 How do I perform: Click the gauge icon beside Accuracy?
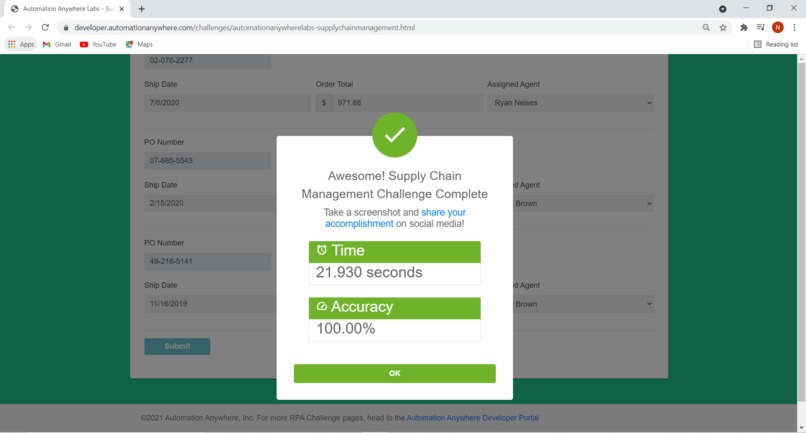click(x=322, y=306)
